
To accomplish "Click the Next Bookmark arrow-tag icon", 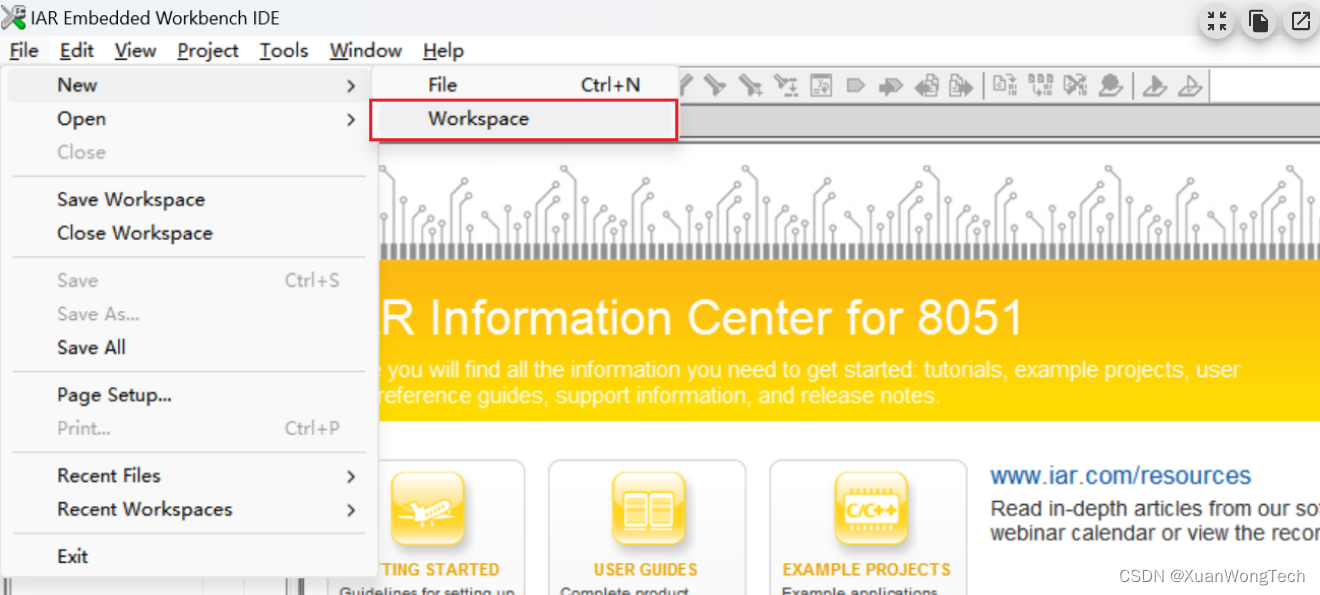I will coord(891,86).
